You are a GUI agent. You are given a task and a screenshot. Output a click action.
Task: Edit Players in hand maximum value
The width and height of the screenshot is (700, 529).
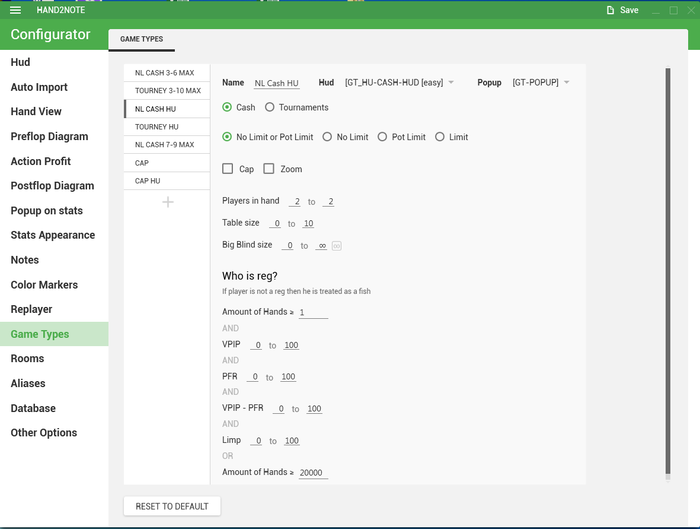pyautogui.click(x=328, y=201)
